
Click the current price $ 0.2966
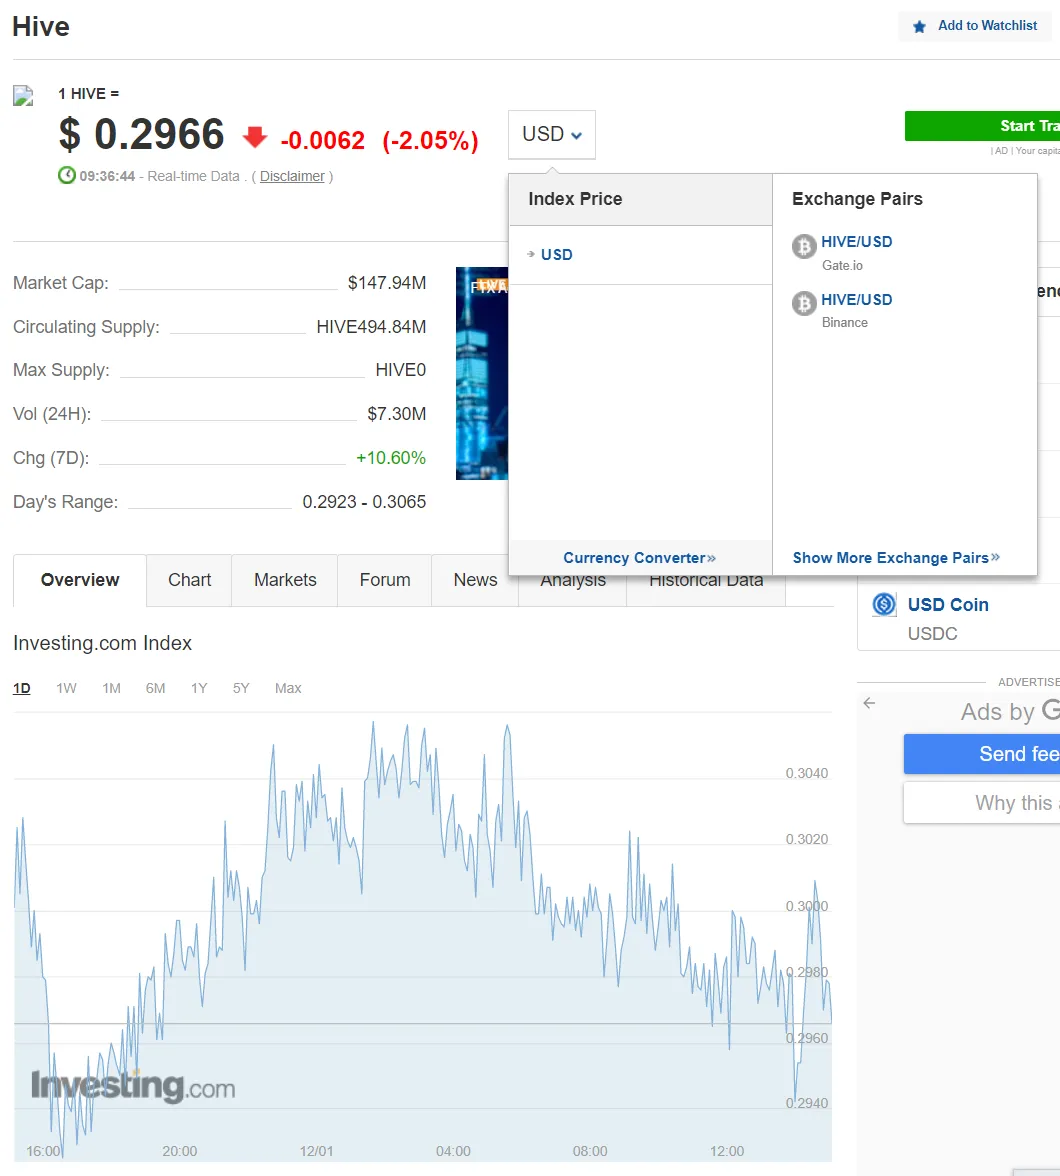pyautogui.click(x=141, y=134)
